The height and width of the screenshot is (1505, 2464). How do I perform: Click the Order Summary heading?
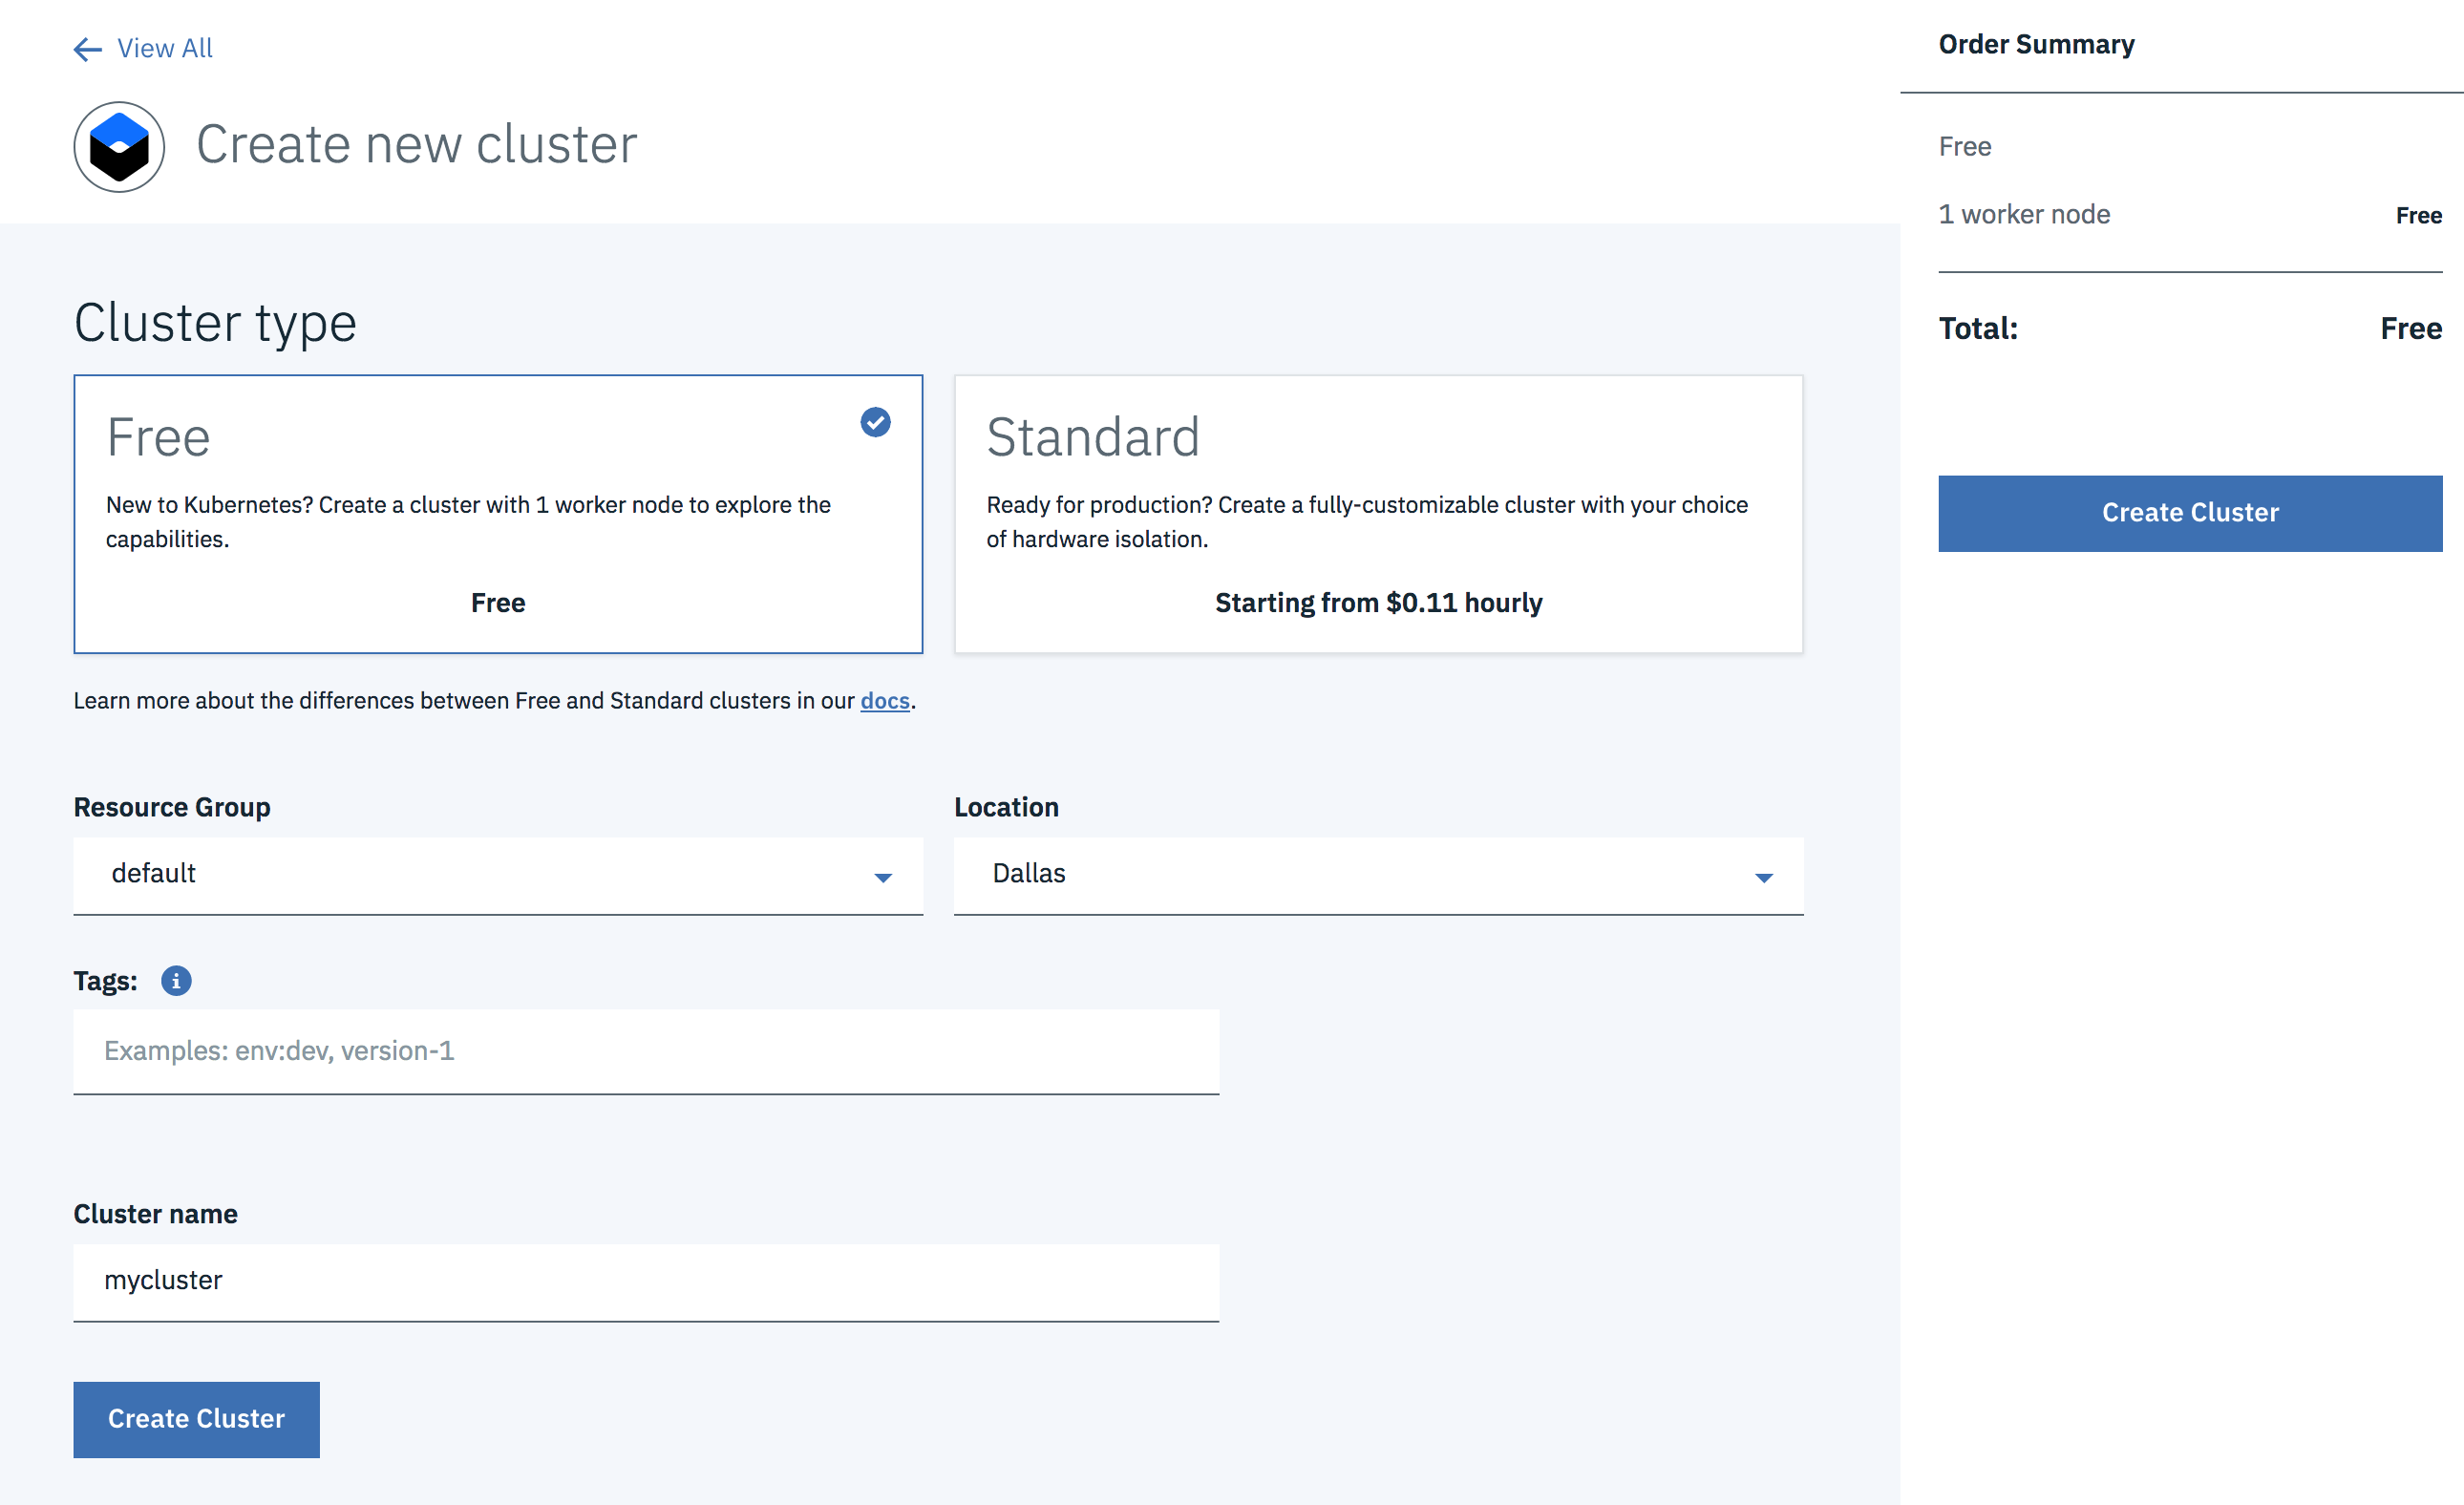pyautogui.click(x=2036, y=45)
